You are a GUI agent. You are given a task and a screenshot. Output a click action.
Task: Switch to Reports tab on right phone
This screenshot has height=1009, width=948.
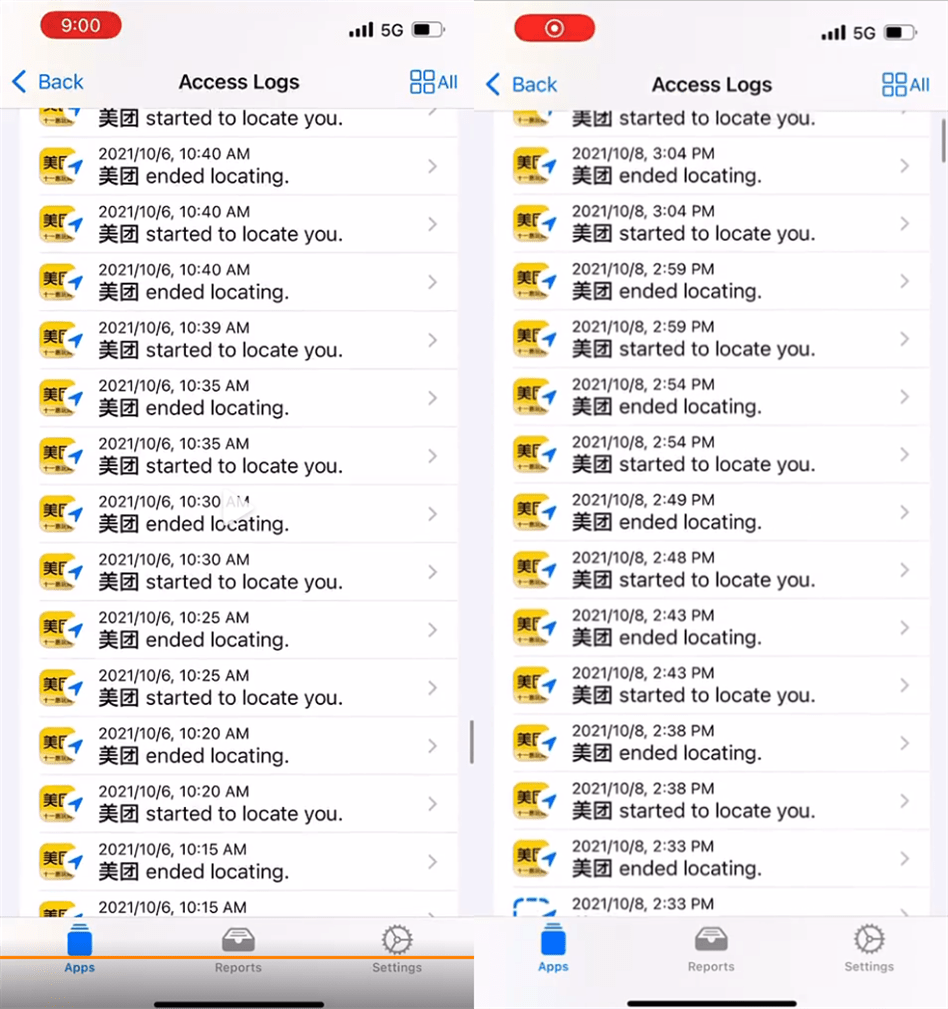pos(711,949)
